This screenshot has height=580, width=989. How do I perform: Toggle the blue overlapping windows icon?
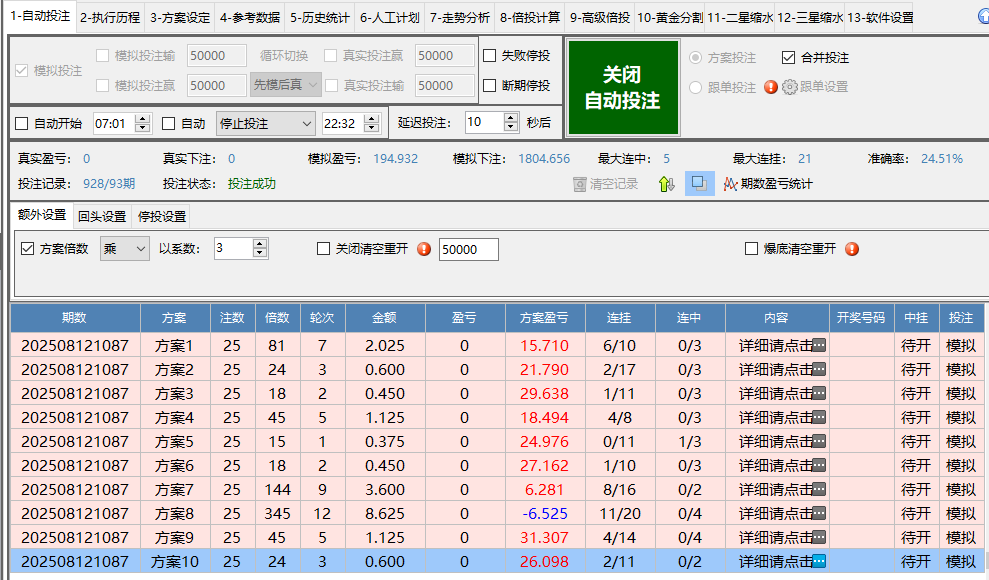699,183
